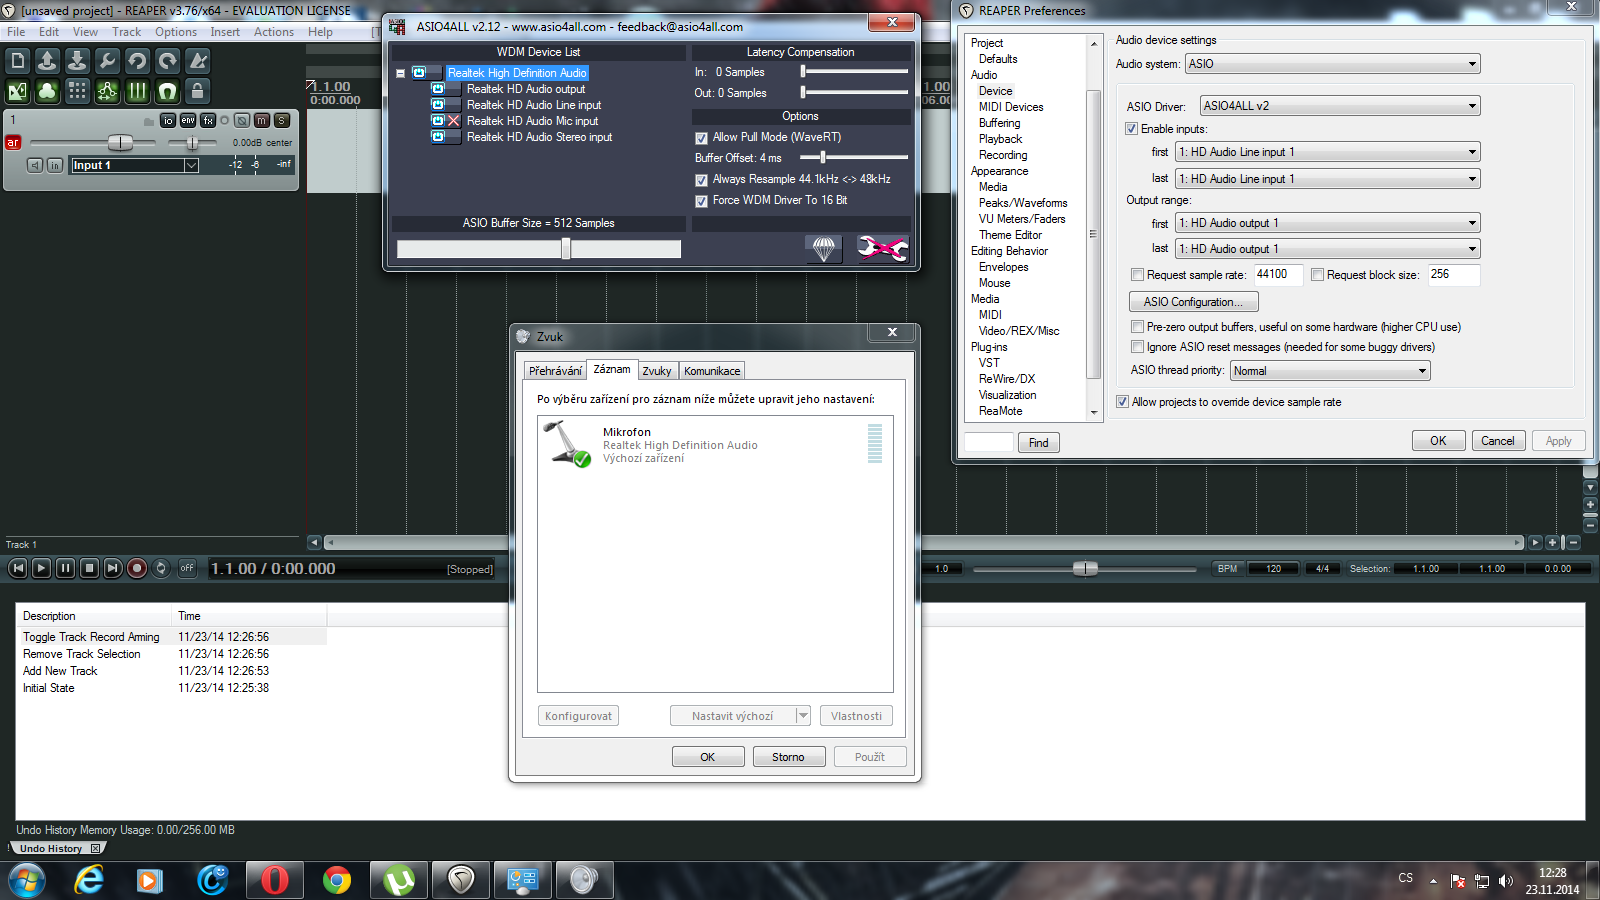The width and height of the screenshot is (1600, 900).
Task: Click the transport Stop button
Action: coord(89,568)
